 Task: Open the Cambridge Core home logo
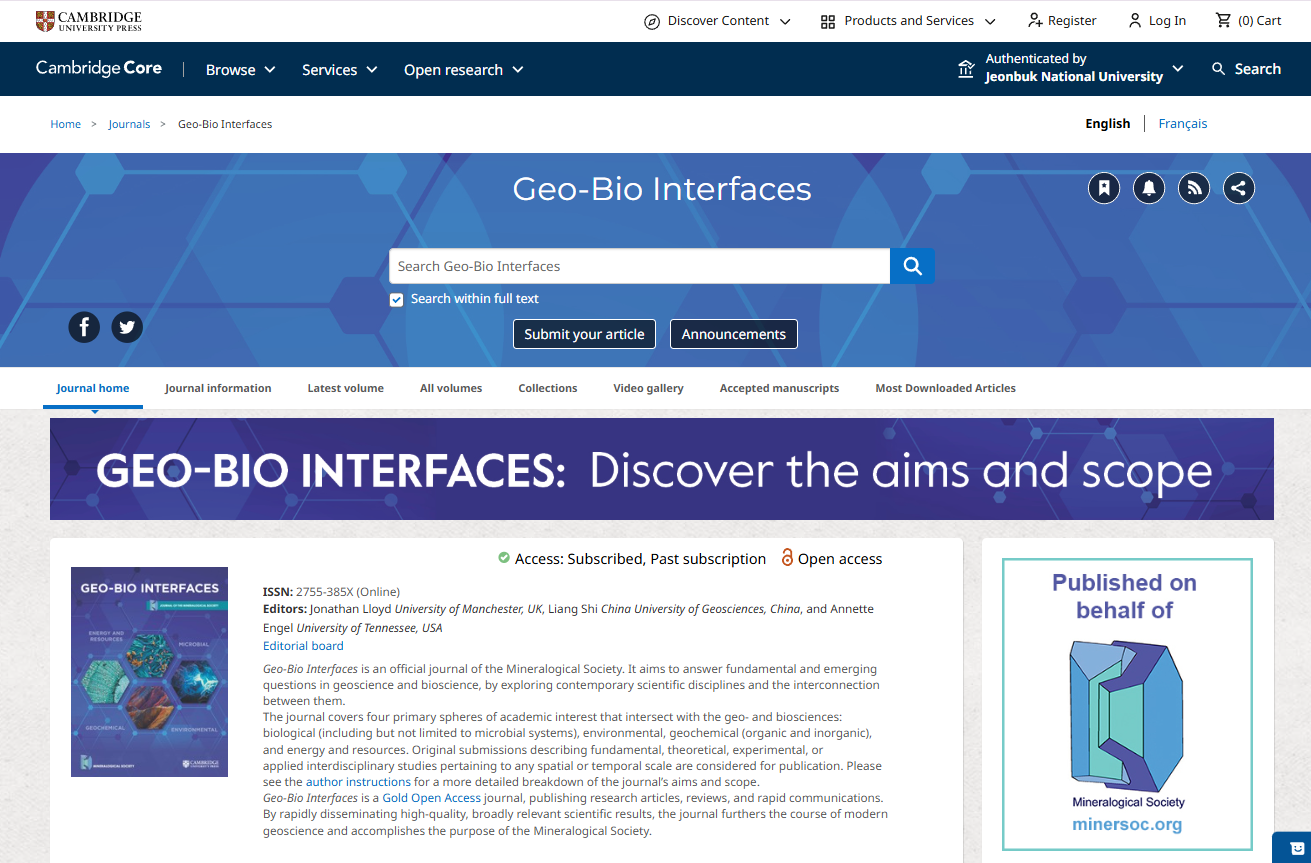[99, 69]
